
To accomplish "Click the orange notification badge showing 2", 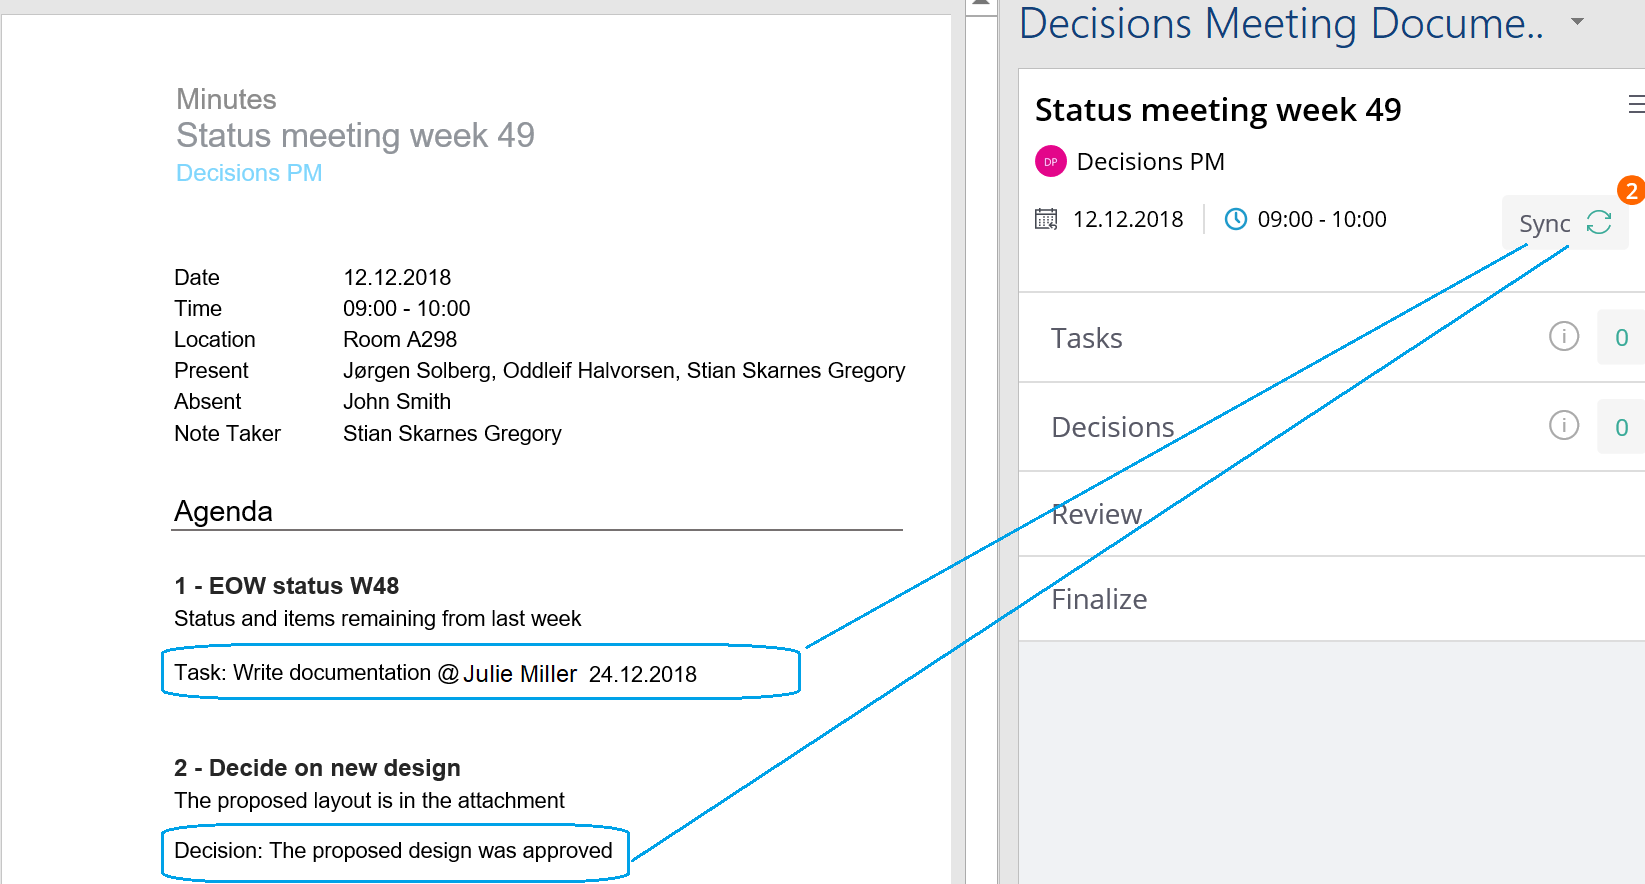I will pyautogui.click(x=1631, y=190).
